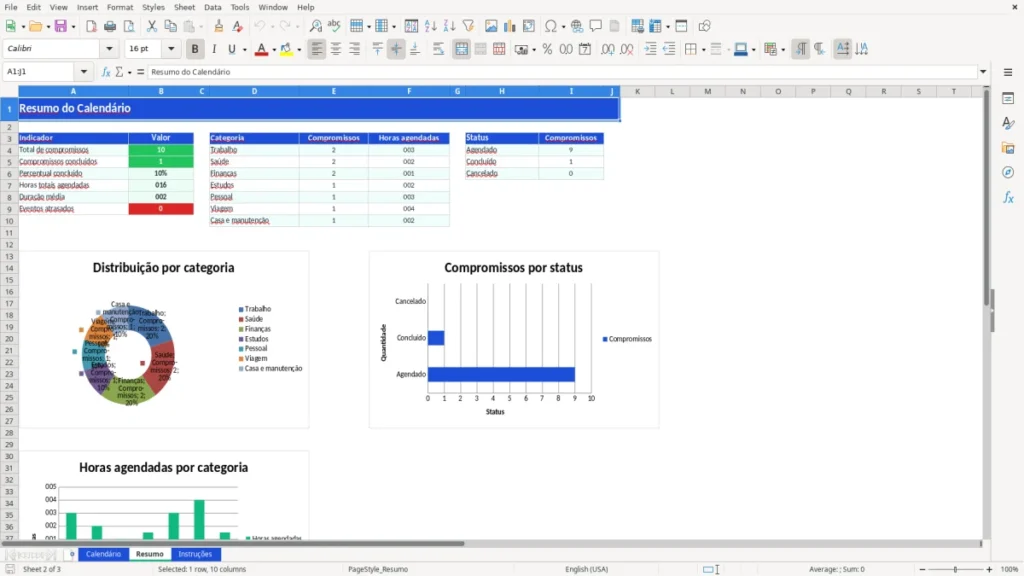The height and width of the screenshot is (576, 1024).
Task: Open the Data menu
Action: (x=212, y=7)
